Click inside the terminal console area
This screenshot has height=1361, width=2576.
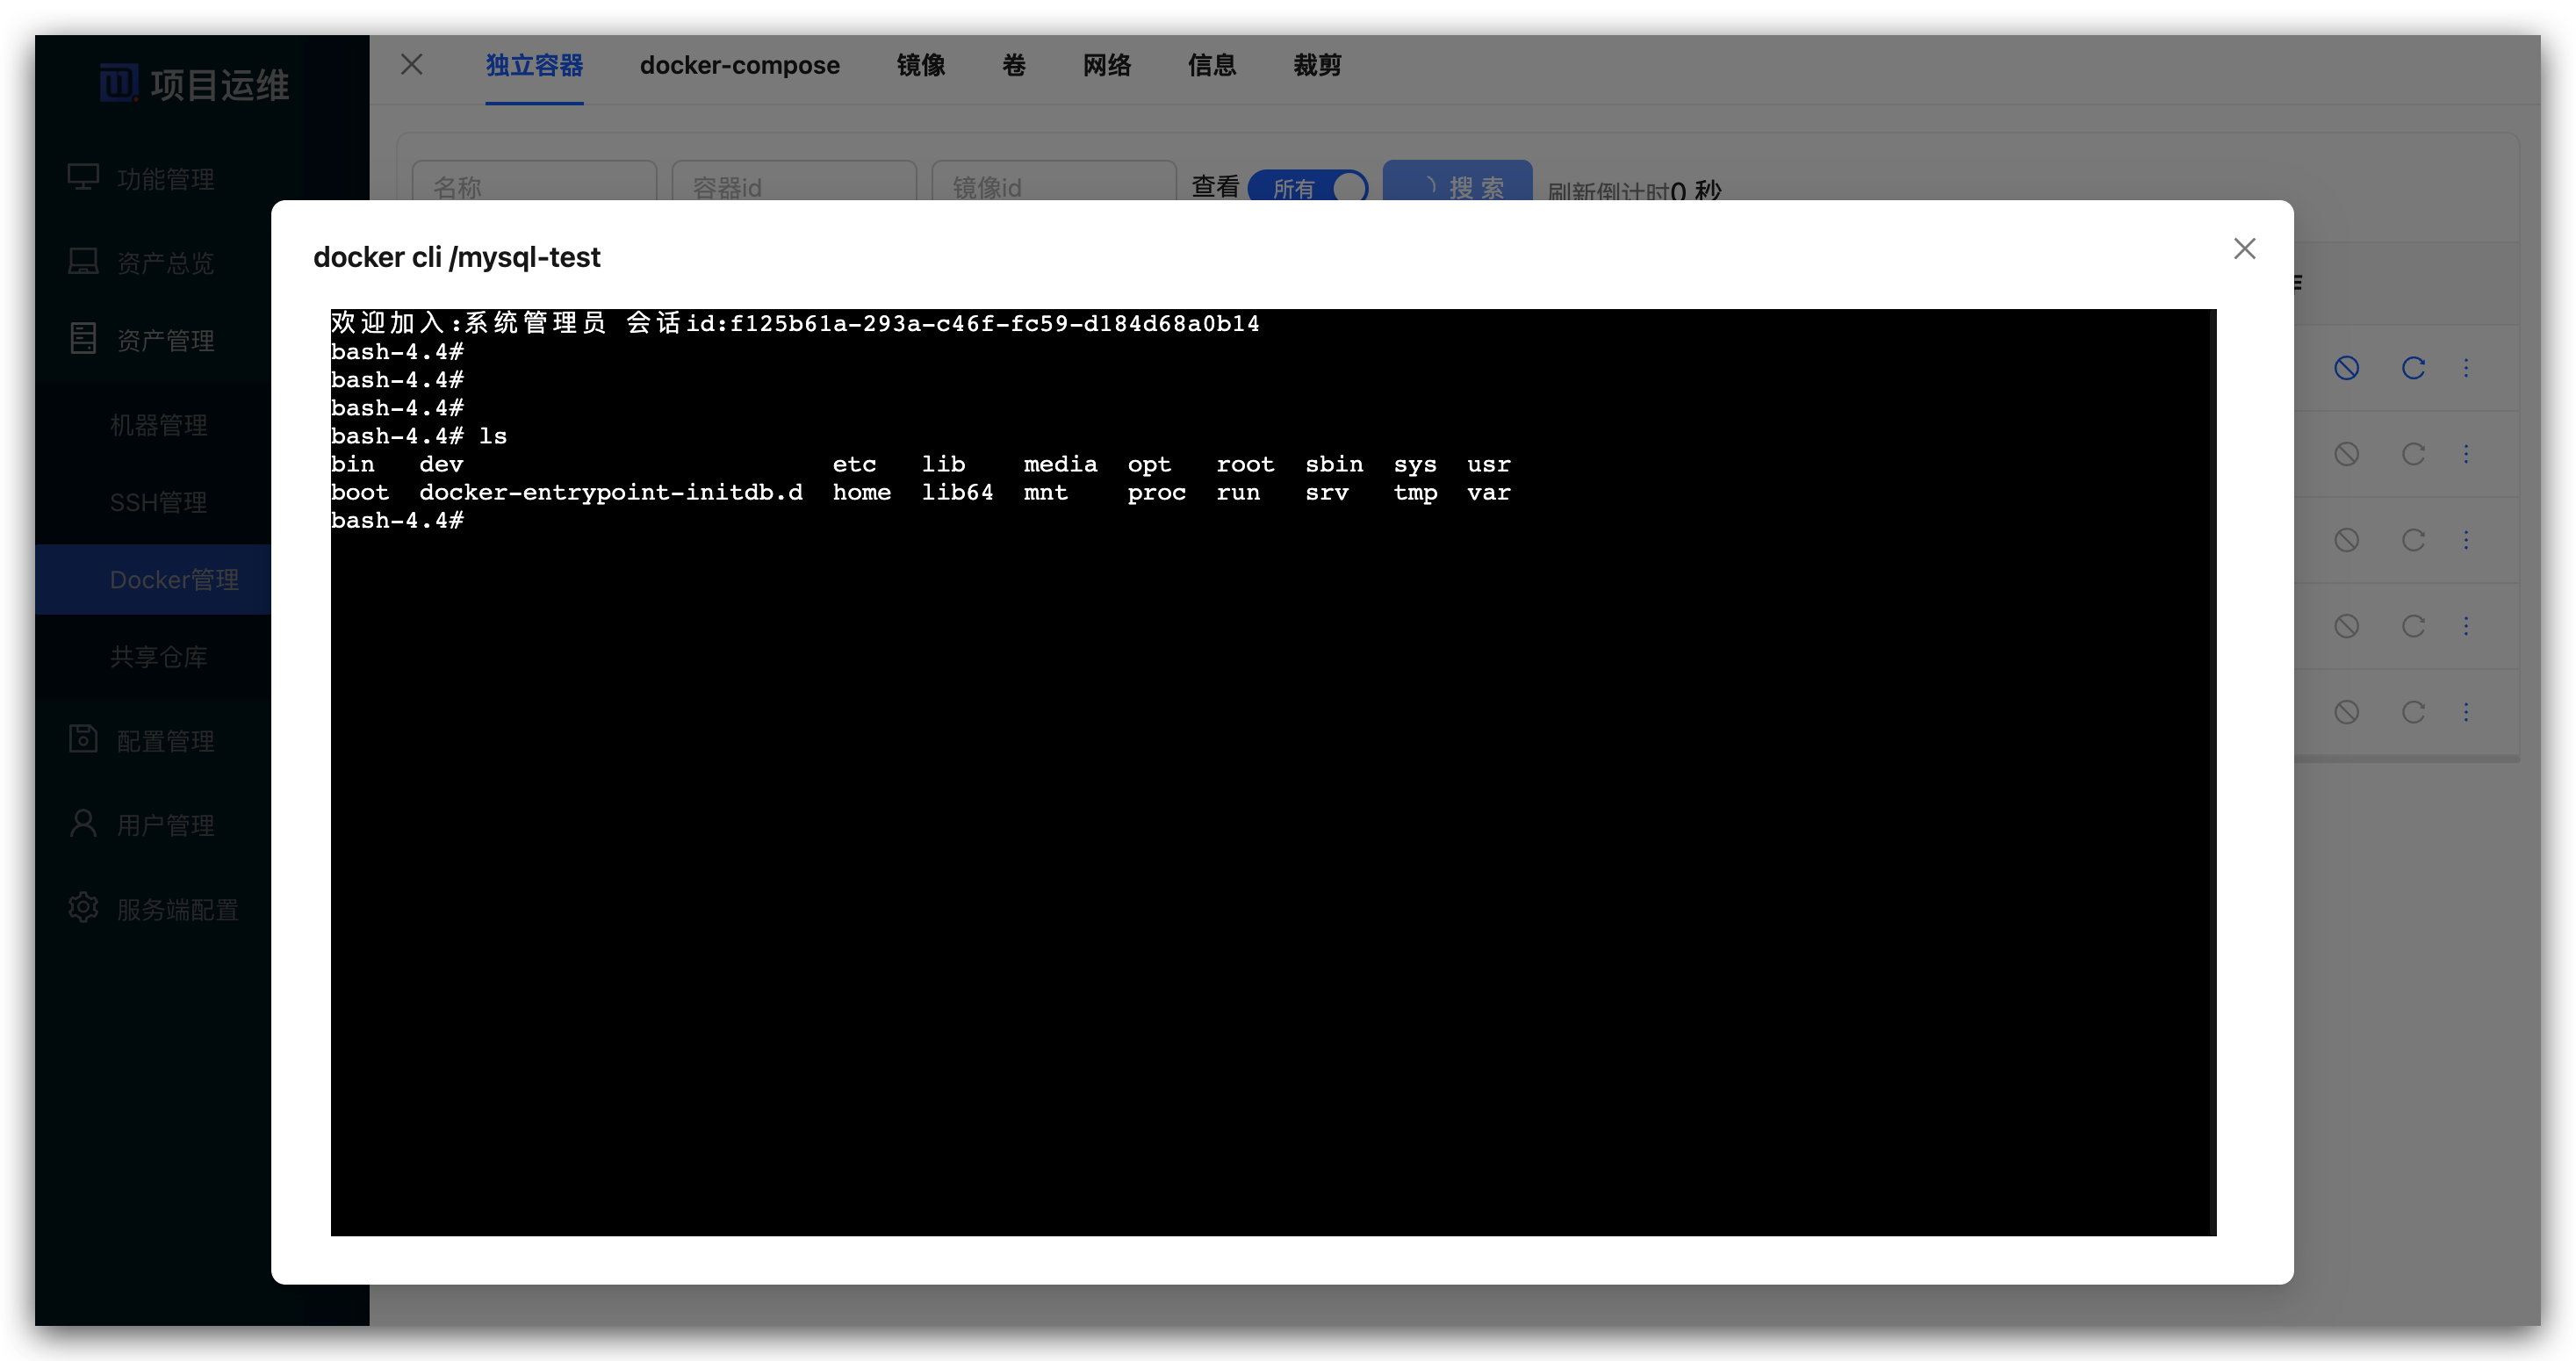point(1272,800)
